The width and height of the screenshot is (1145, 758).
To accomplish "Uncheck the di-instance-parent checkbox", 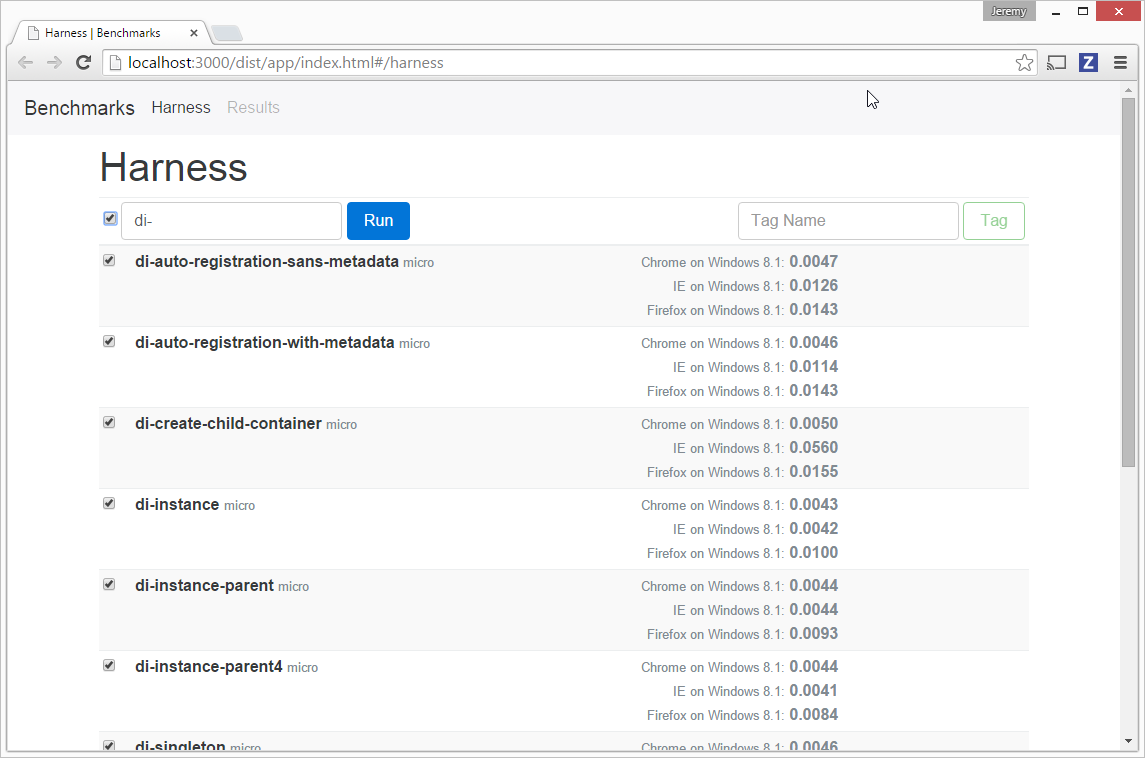I will click(x=110, y=585).
